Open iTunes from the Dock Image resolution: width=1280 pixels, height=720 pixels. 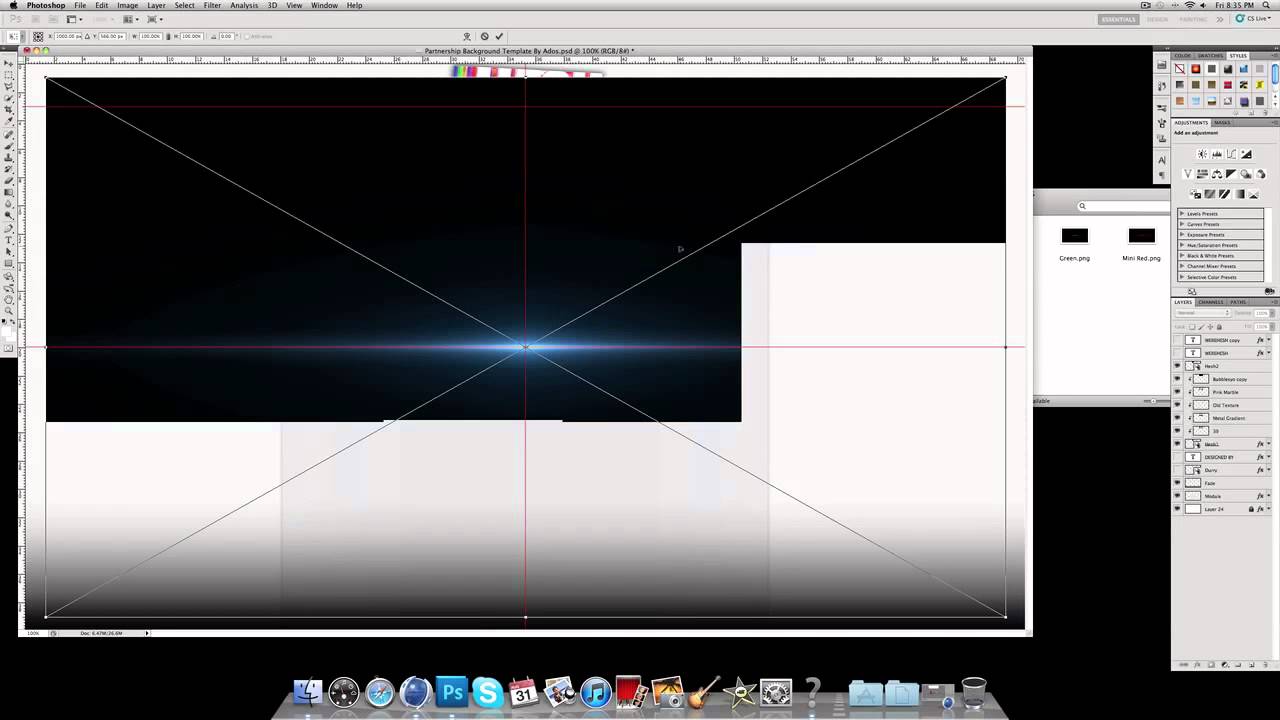tap(595, 691)
